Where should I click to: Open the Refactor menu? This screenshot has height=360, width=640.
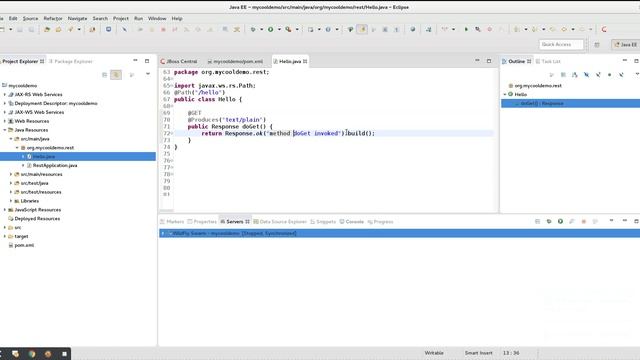pyautogui.click(x=53, y=18)
